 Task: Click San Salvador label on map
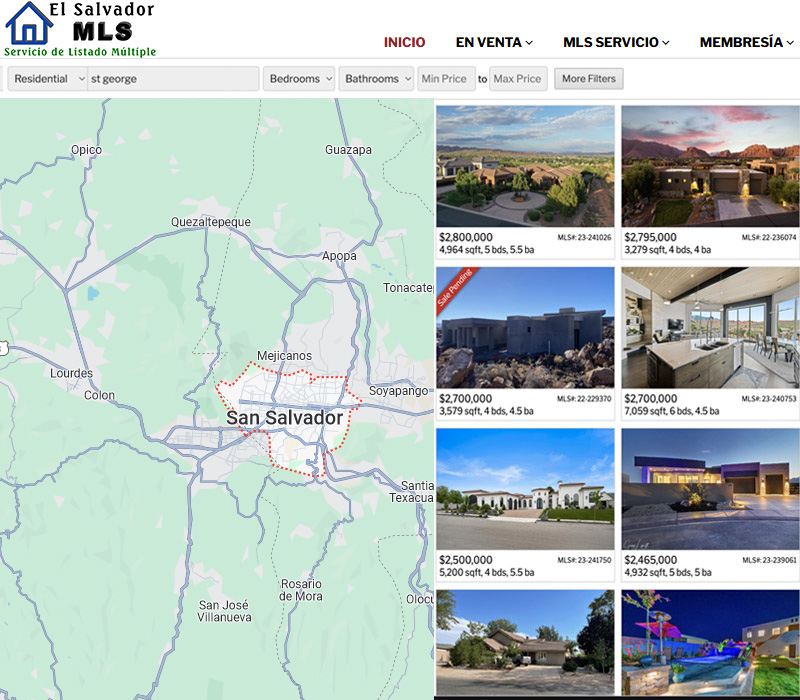(x=284, y=418)
